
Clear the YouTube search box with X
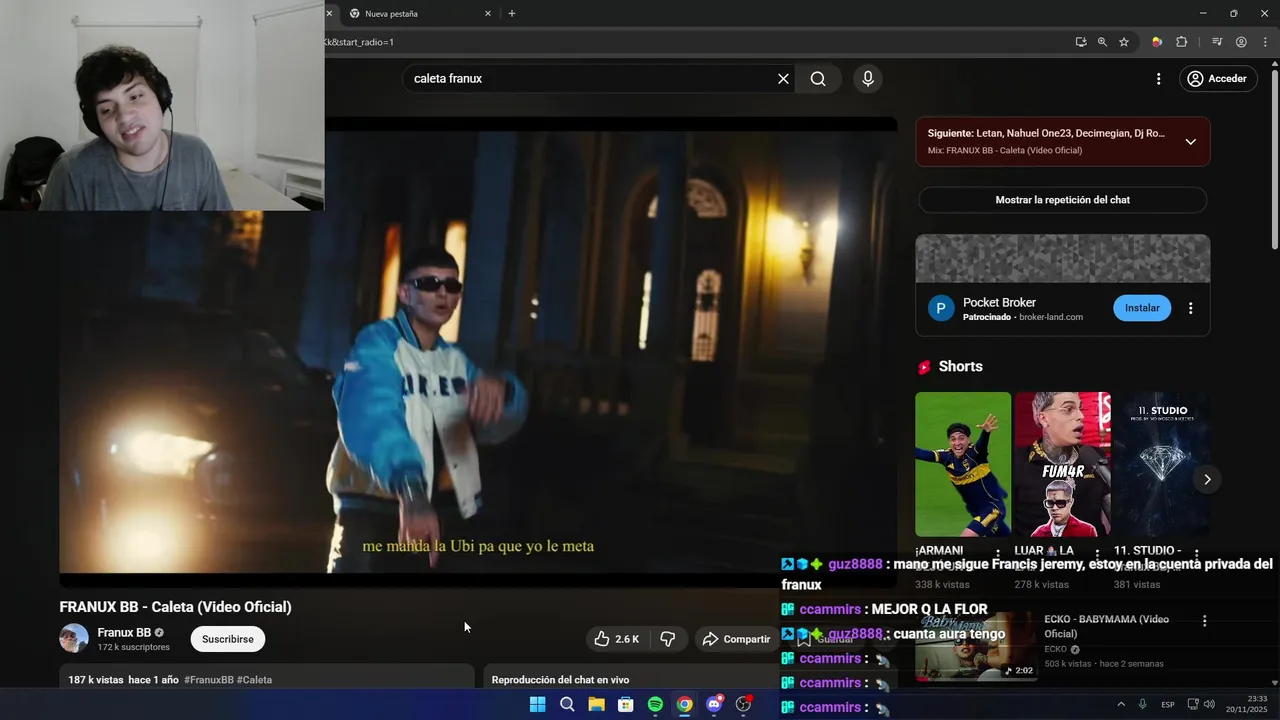(x=783, y=79)
